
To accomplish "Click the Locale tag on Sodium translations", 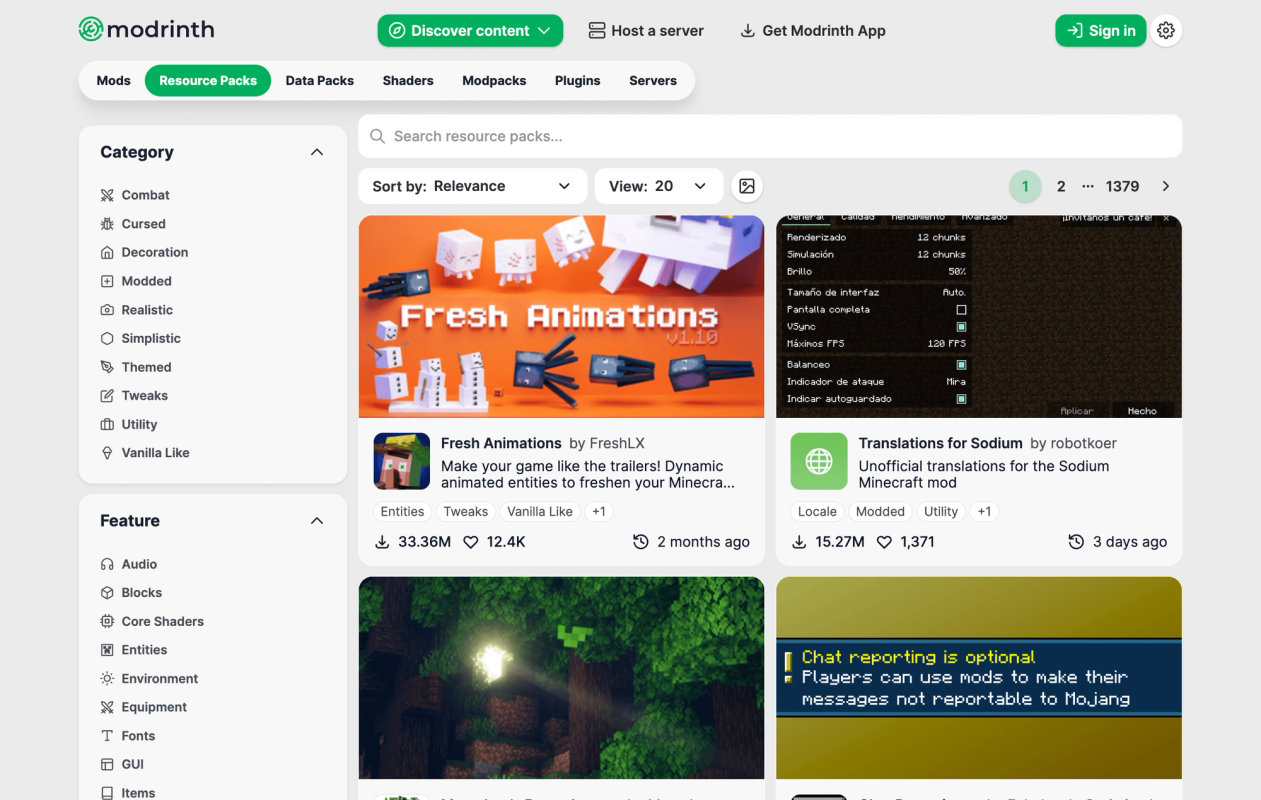I will (817, 511).
